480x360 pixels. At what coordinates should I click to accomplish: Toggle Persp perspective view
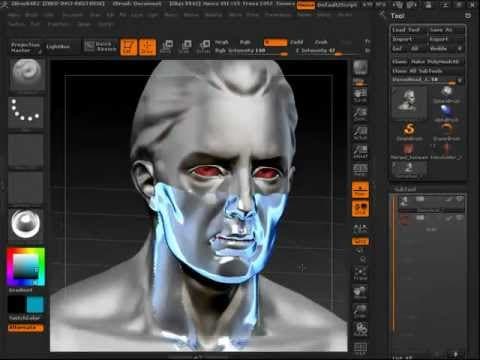click(360, 170)
